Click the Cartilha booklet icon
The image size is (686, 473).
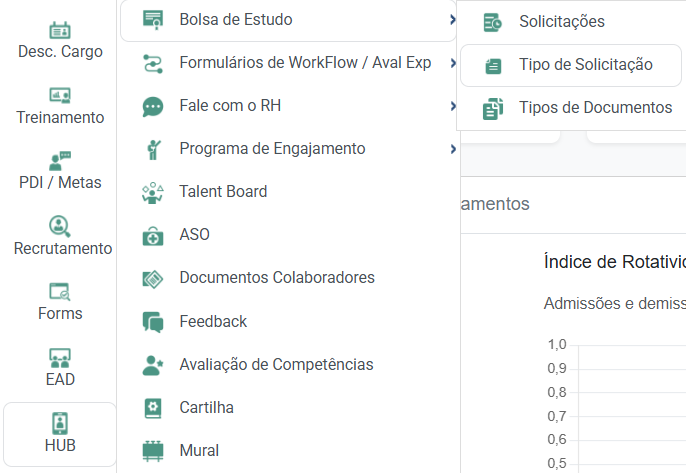[x=153, y=408]
